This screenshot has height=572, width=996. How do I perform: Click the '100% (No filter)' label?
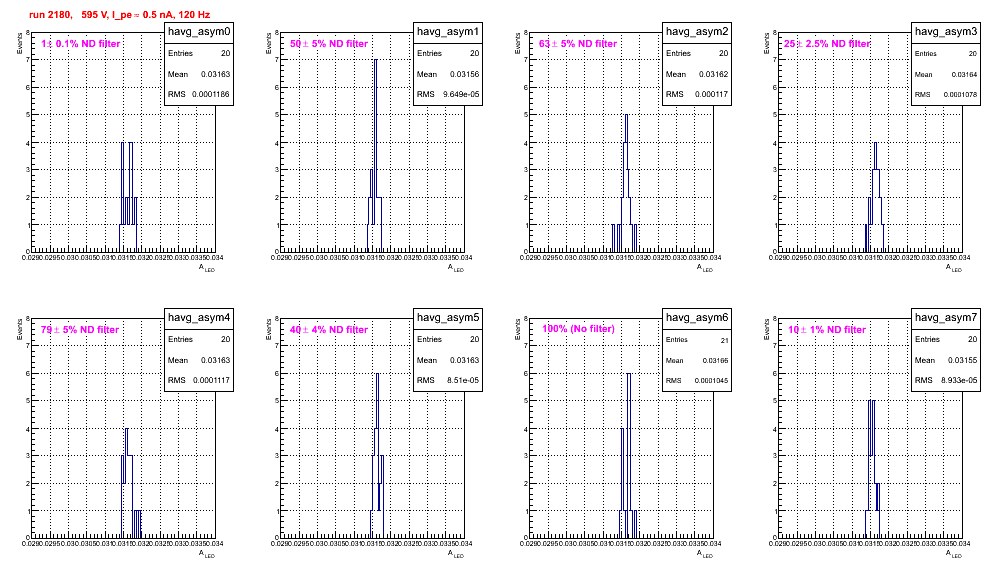[579, 329]
